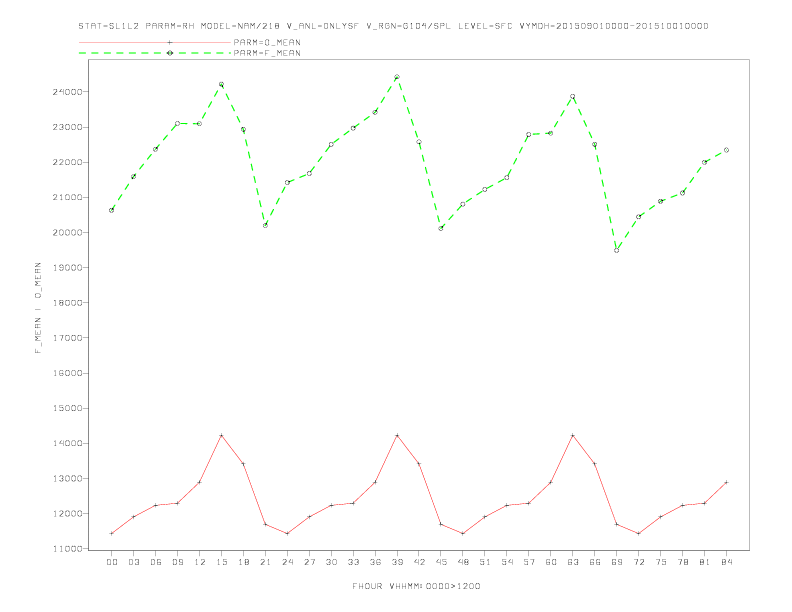Image resolution: width=792 pixels, height=612 pixels.
Task: Click the 39 forecast hour x-axis label
Action: pyautogui.click(x=397, y=562)
